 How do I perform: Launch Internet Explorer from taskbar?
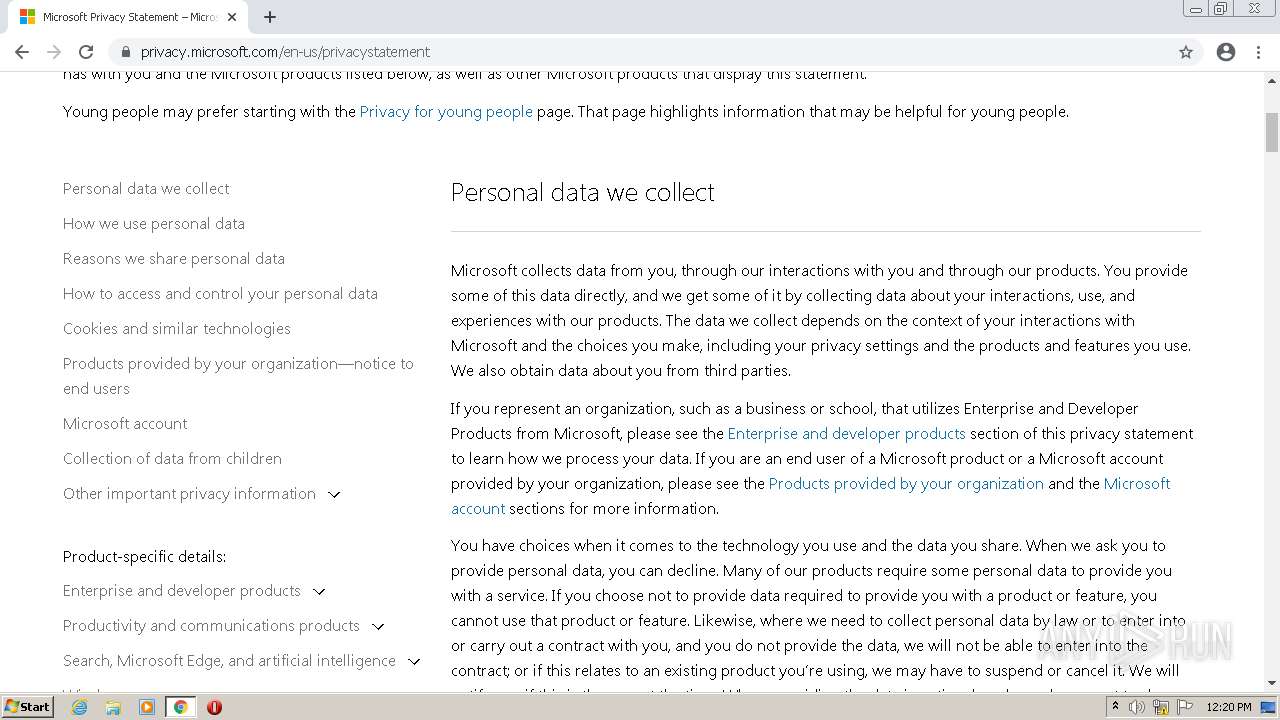tap(79, 707)
